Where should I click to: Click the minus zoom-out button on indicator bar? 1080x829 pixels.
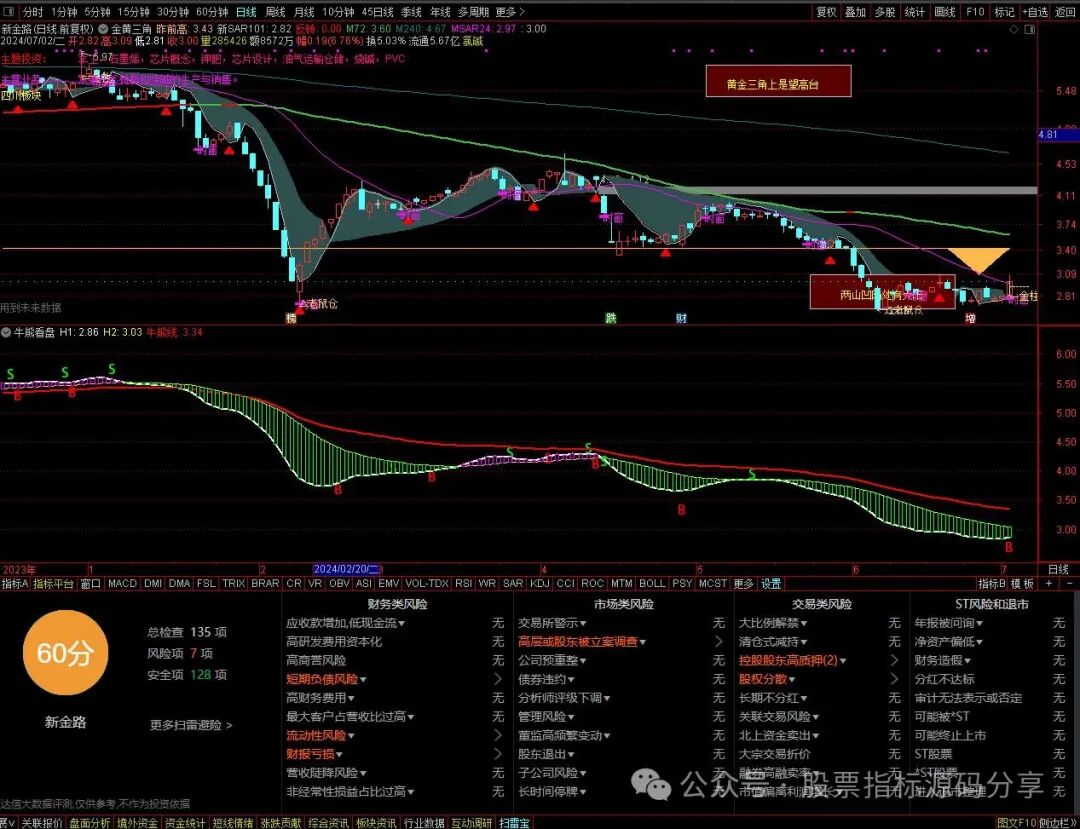point(1070,583)
